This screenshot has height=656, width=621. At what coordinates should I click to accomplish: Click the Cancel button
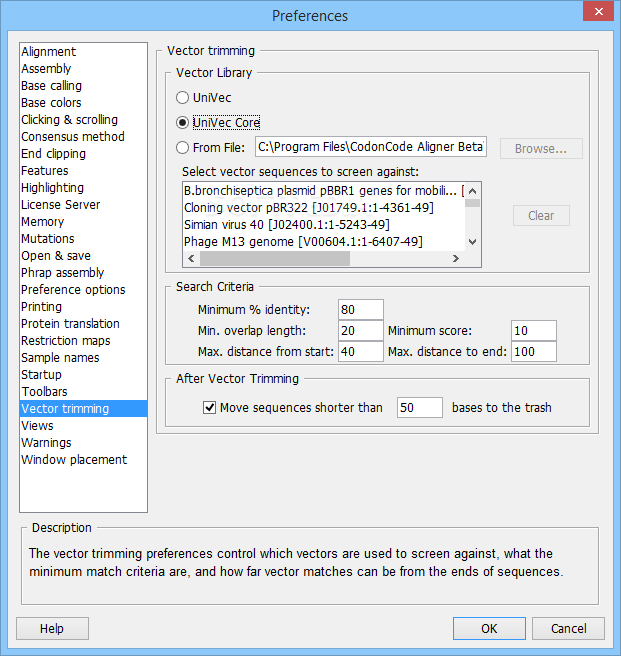568,628
